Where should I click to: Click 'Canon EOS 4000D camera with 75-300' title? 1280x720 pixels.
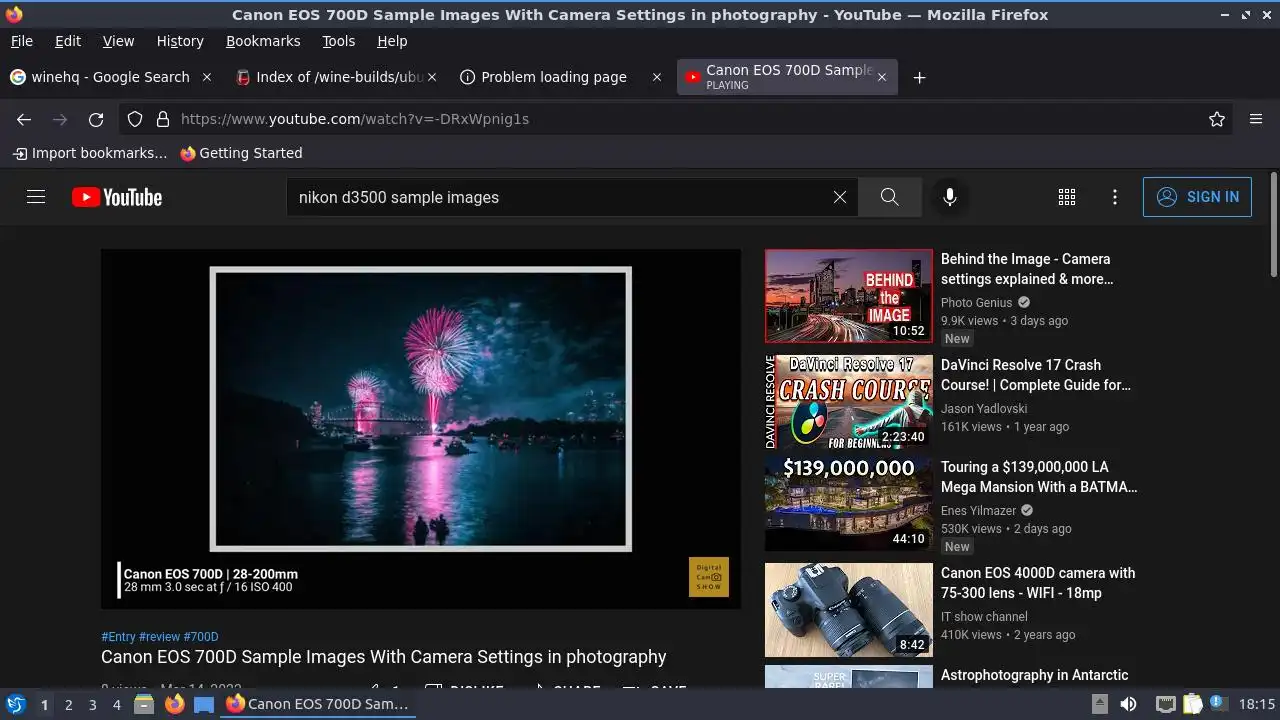1038,583
